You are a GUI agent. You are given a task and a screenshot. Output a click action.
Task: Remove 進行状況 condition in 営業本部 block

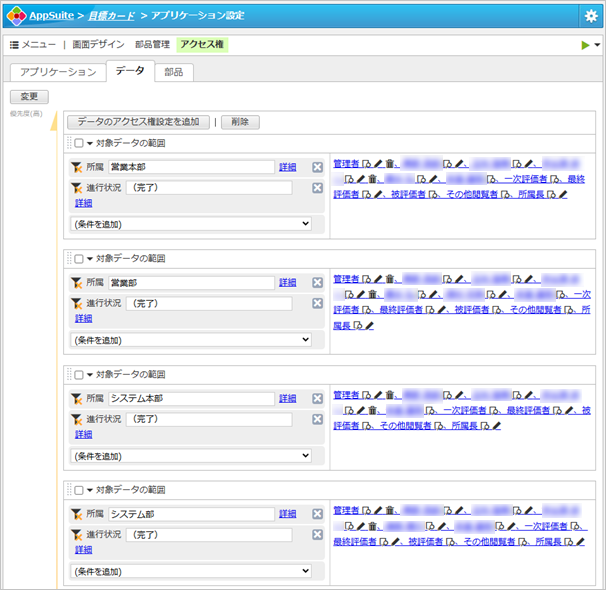pyautogui.click(x=317, y=188)
